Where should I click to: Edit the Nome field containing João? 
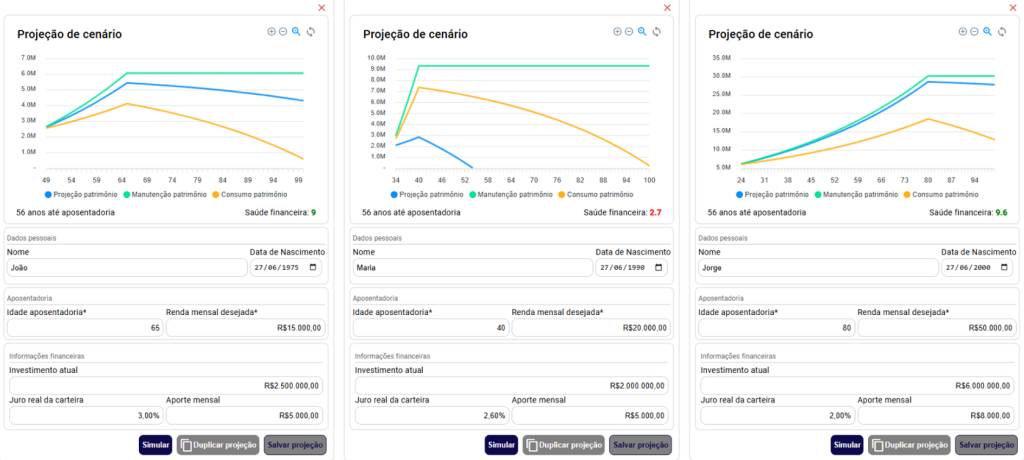click(127, 267)
